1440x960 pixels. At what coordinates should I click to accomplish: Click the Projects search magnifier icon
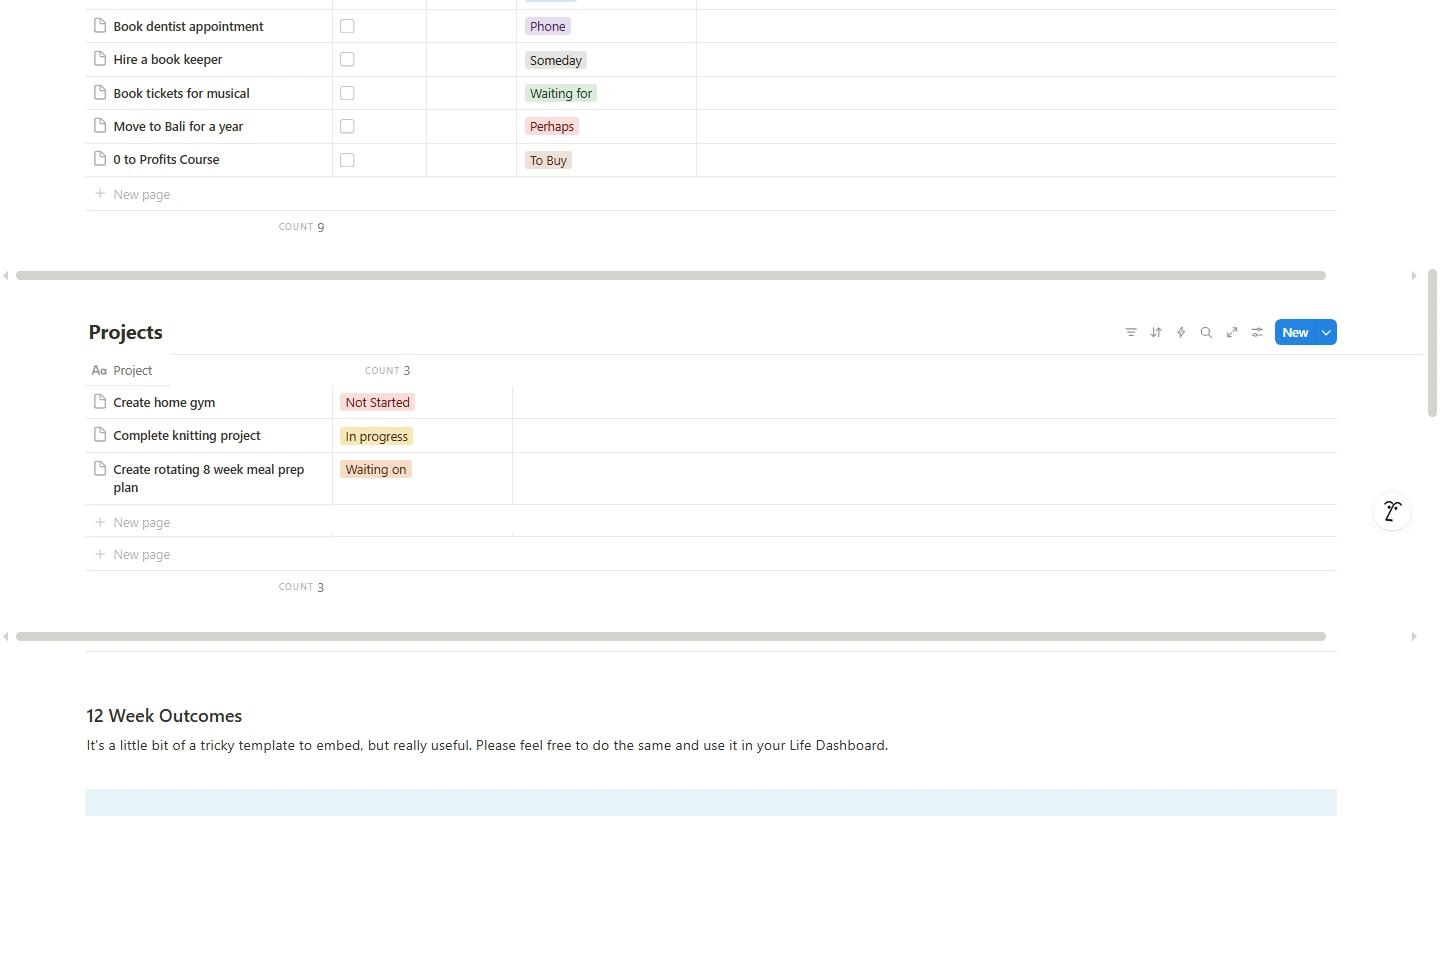point(1206,333)
